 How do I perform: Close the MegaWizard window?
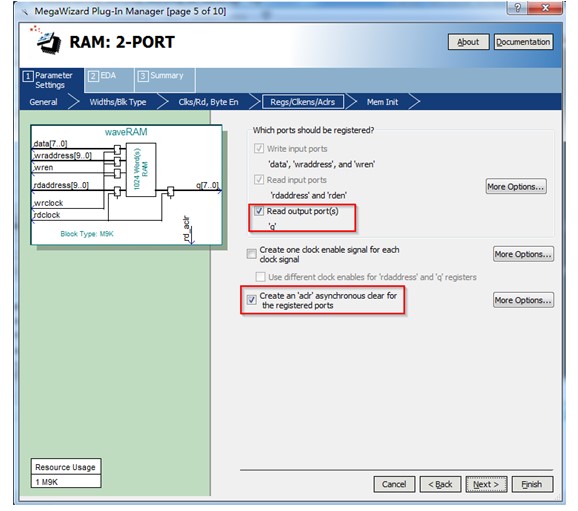pos(546,7)
